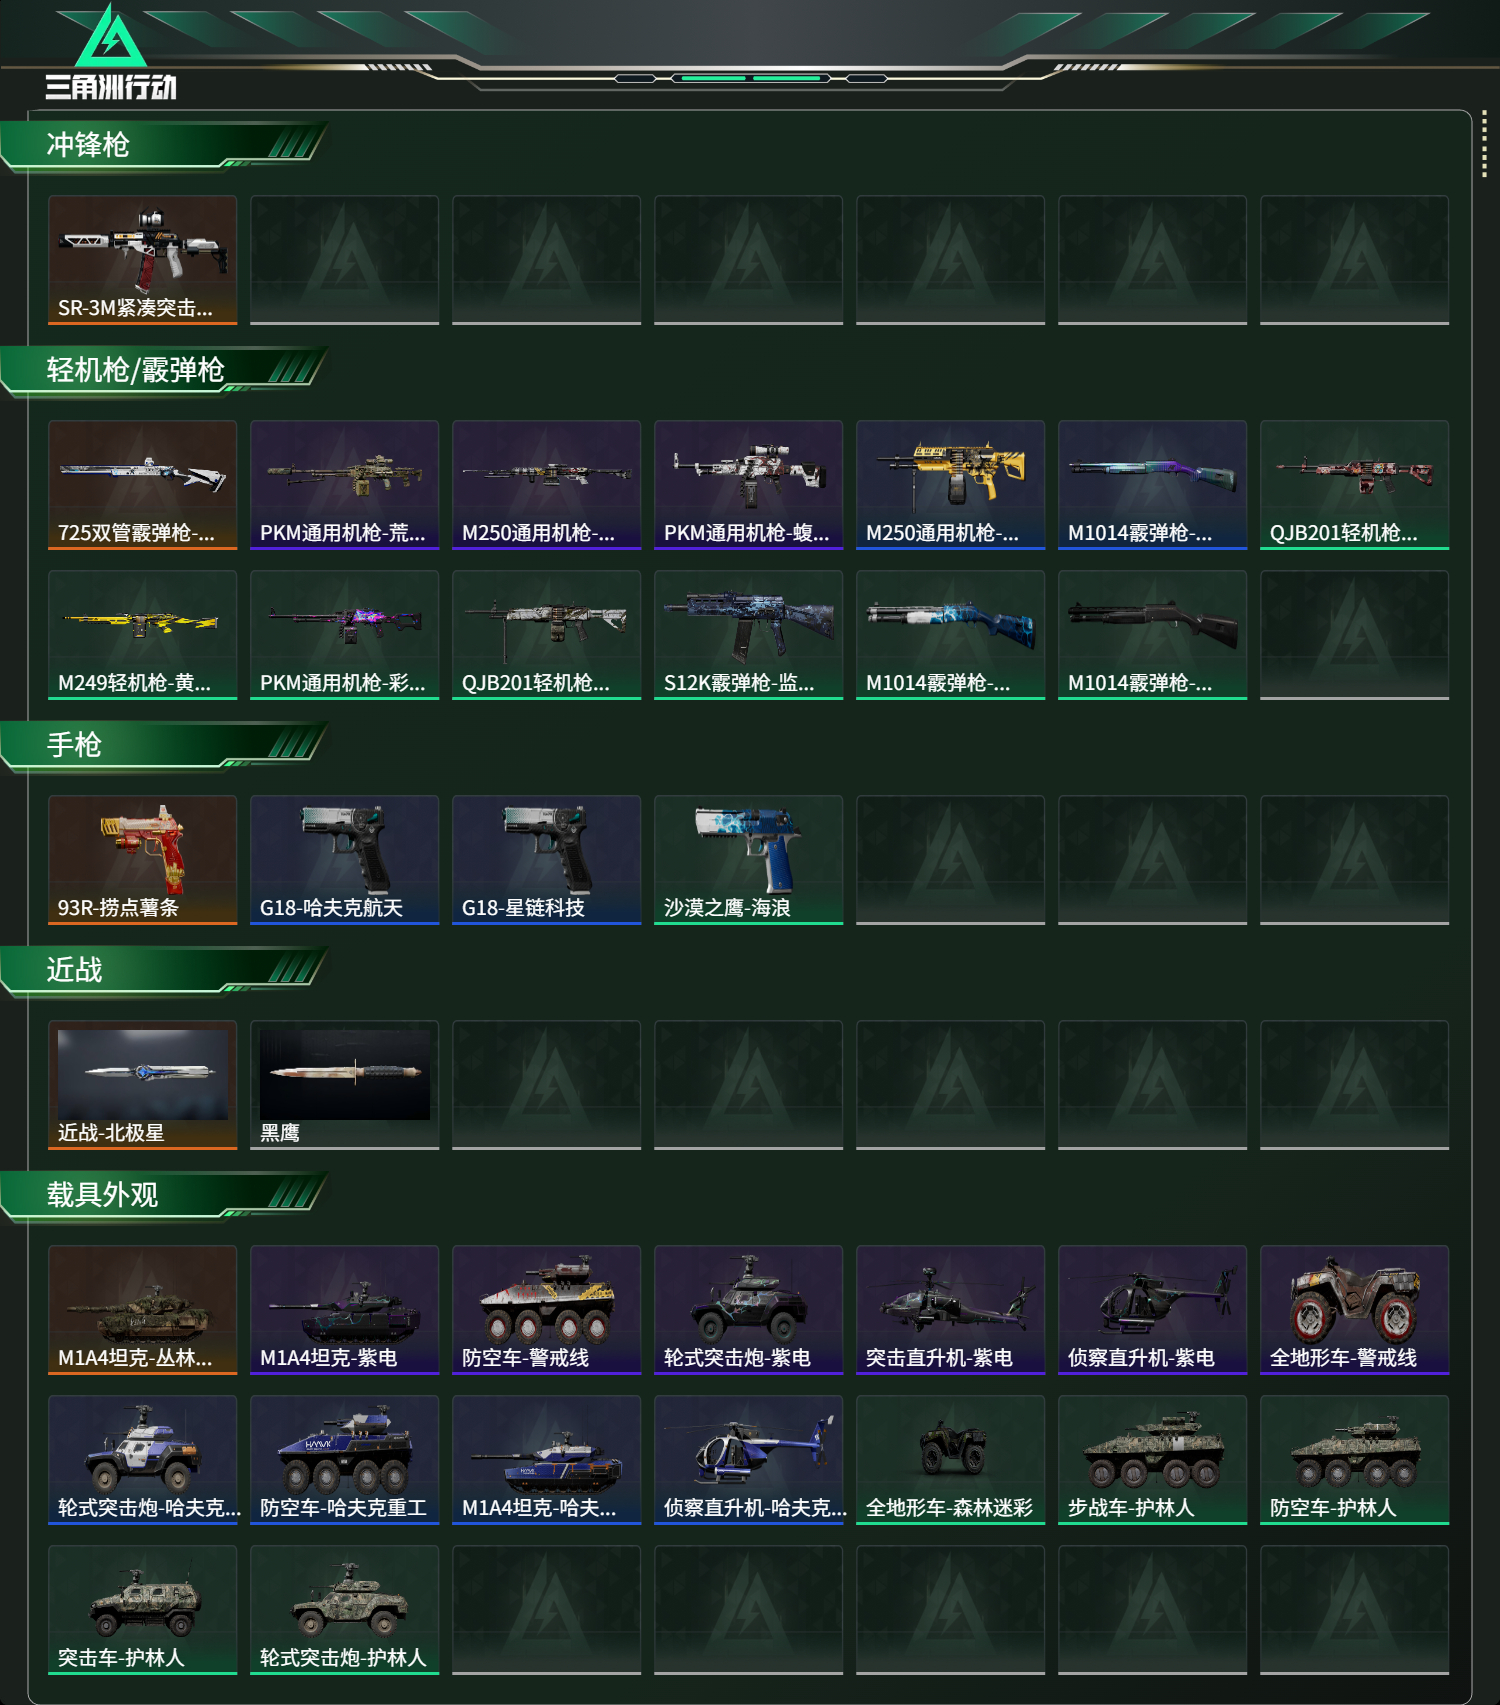
Task: Select the G18-星链科技 pistol skin
Action: (x=547, y=860)
